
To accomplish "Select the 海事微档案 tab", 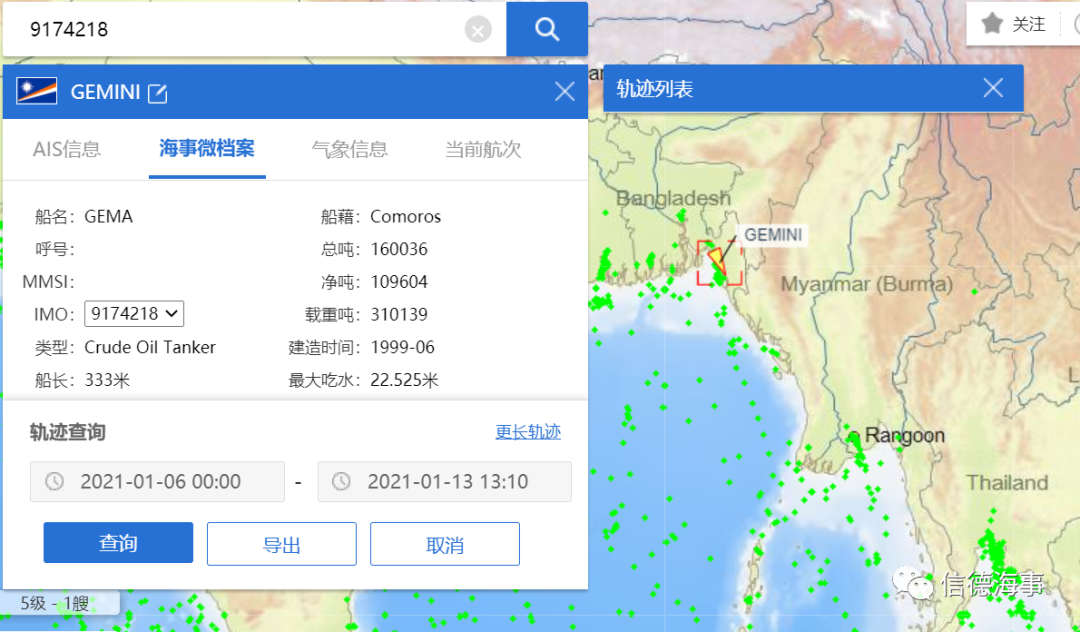I will [207, 149].
